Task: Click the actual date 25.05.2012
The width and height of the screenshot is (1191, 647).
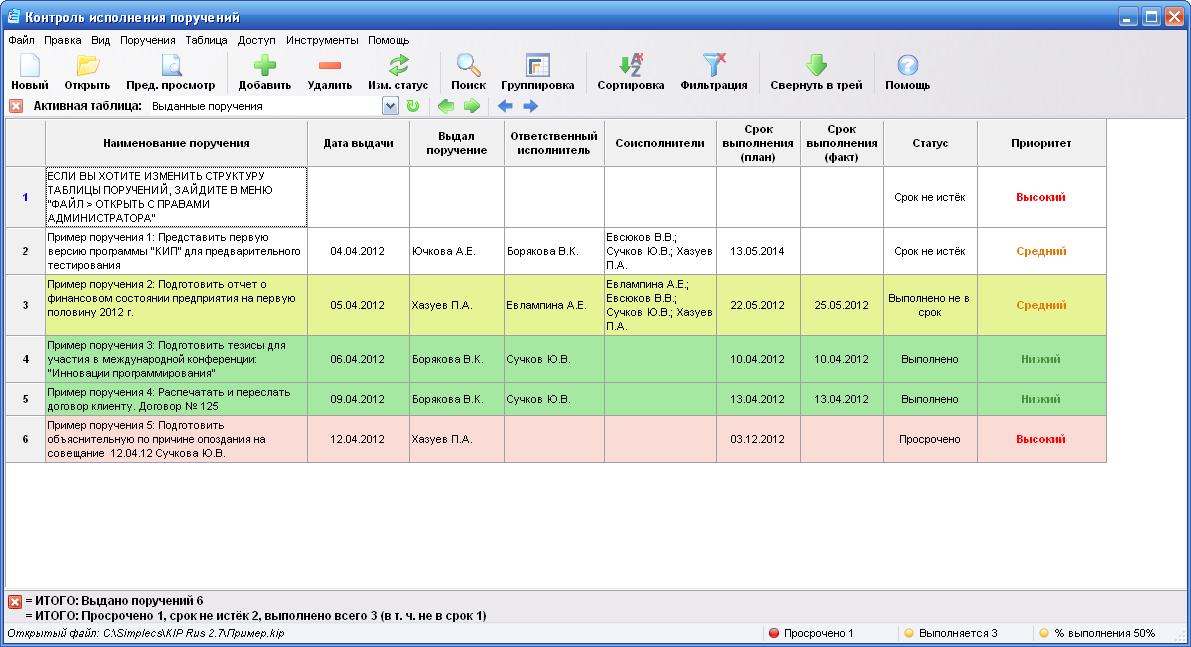Action: (842, 305)
